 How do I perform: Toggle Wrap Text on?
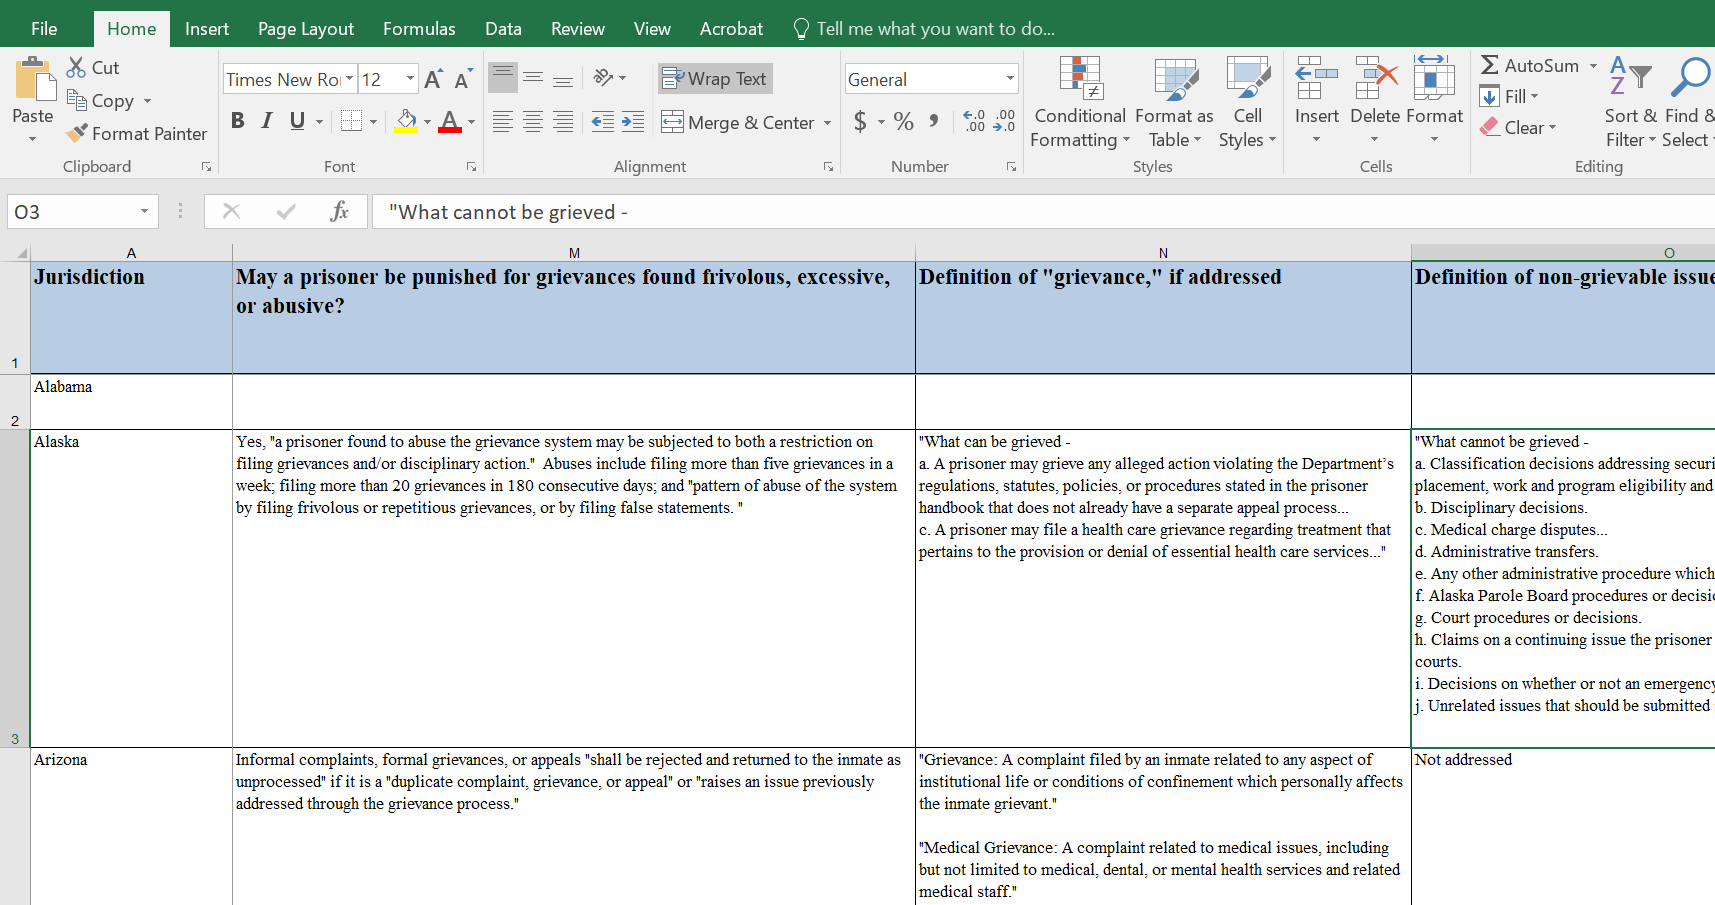click(715, 78)
